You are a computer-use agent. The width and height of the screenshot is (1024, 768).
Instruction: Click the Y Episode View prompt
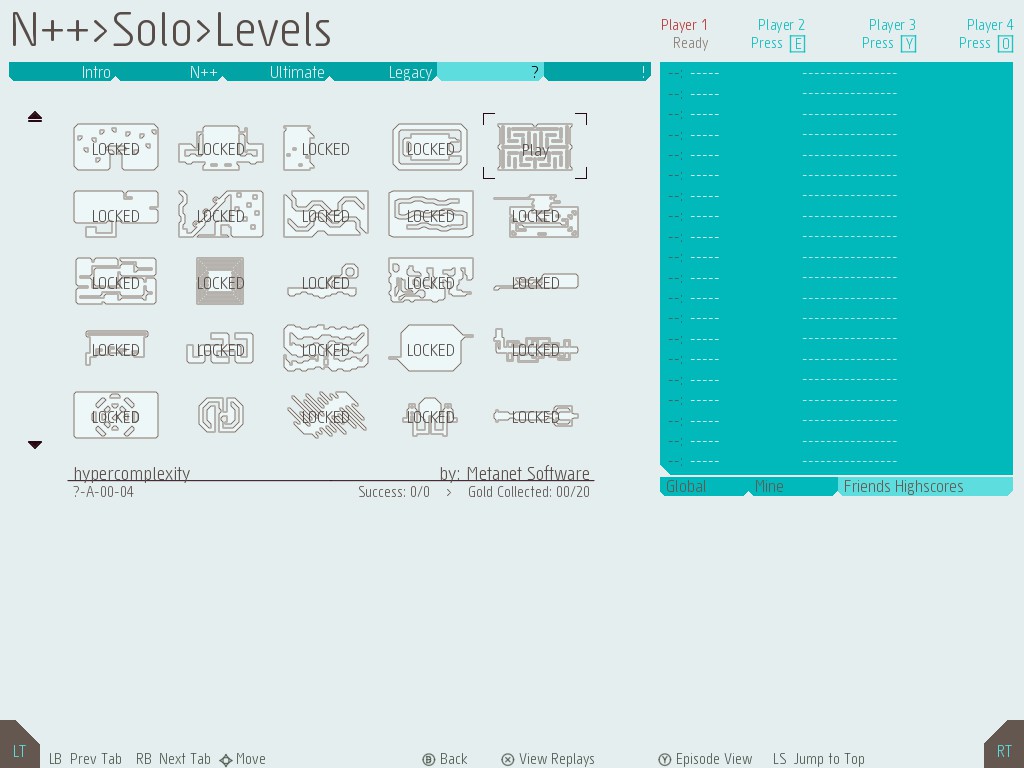click(705, 759)
